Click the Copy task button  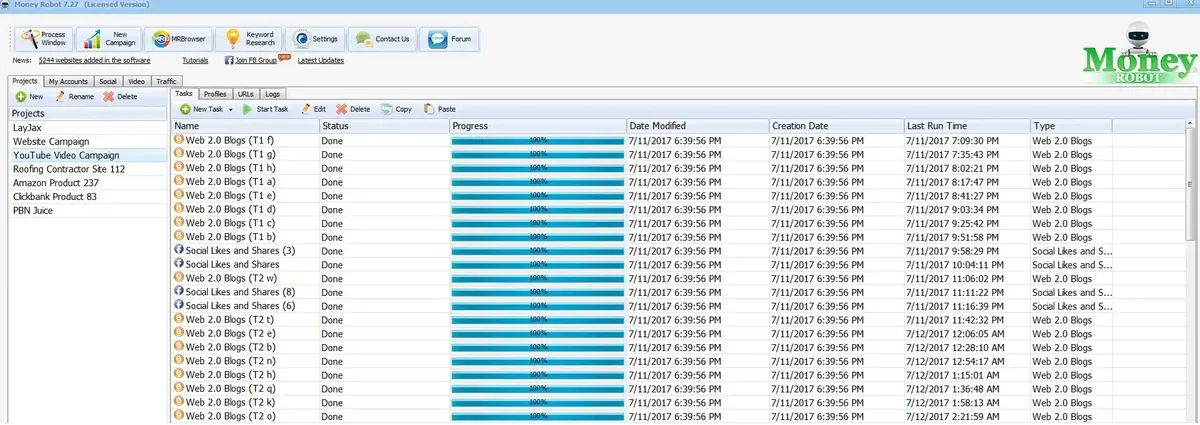(x=396, y=109)
